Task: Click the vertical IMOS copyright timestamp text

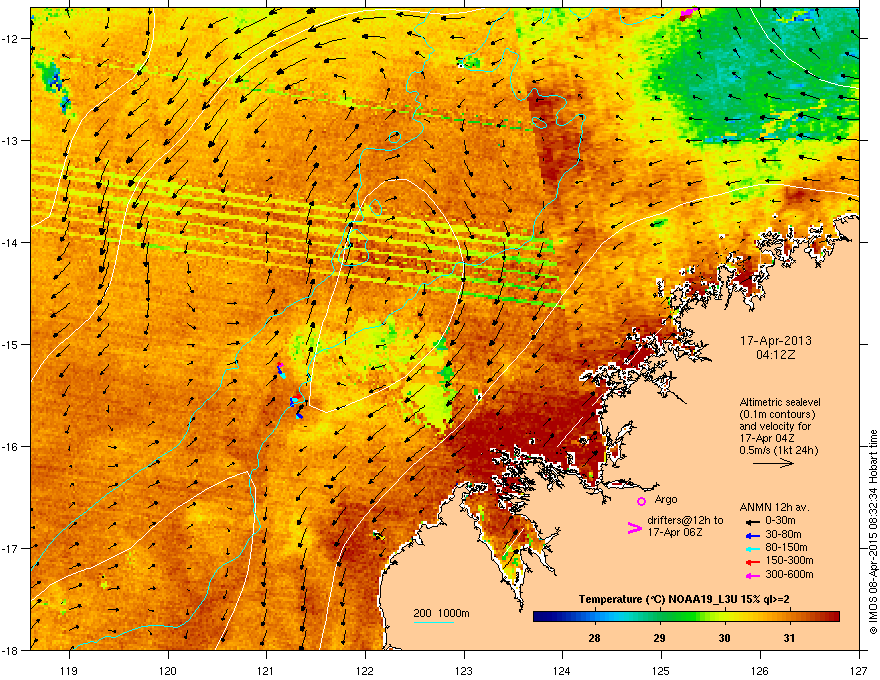Action: click(873, 532)
